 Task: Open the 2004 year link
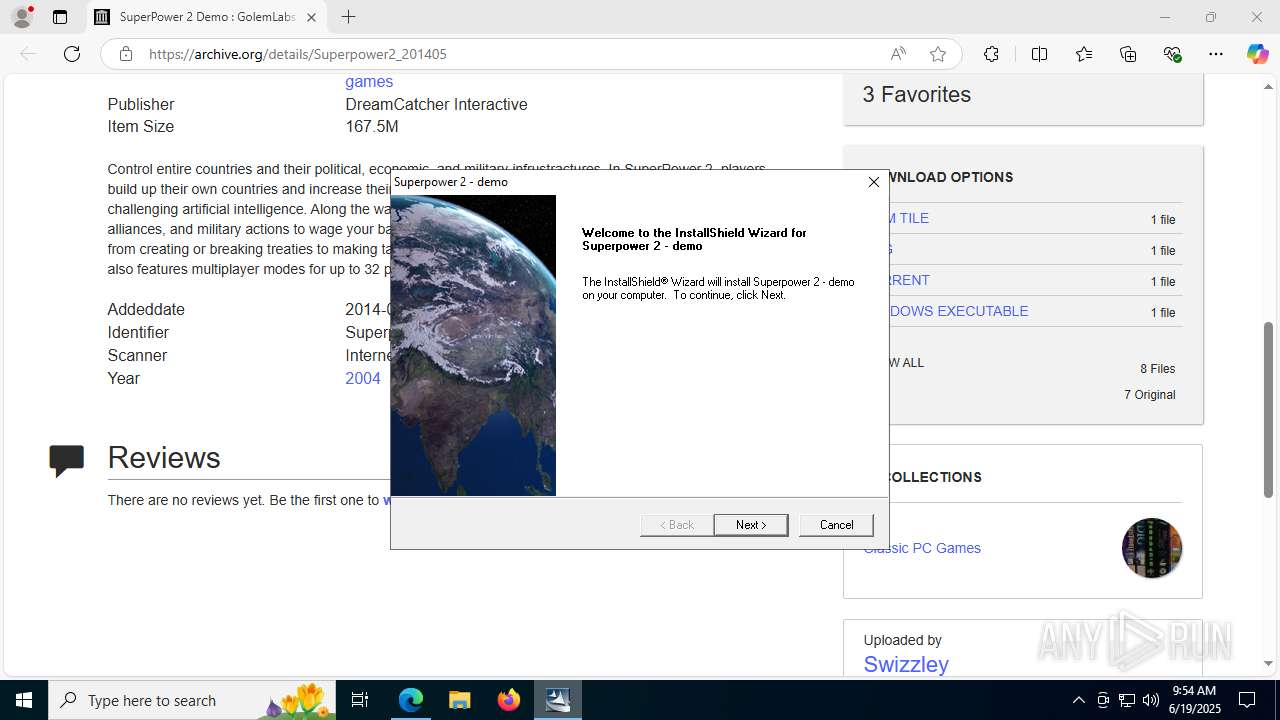363,378
